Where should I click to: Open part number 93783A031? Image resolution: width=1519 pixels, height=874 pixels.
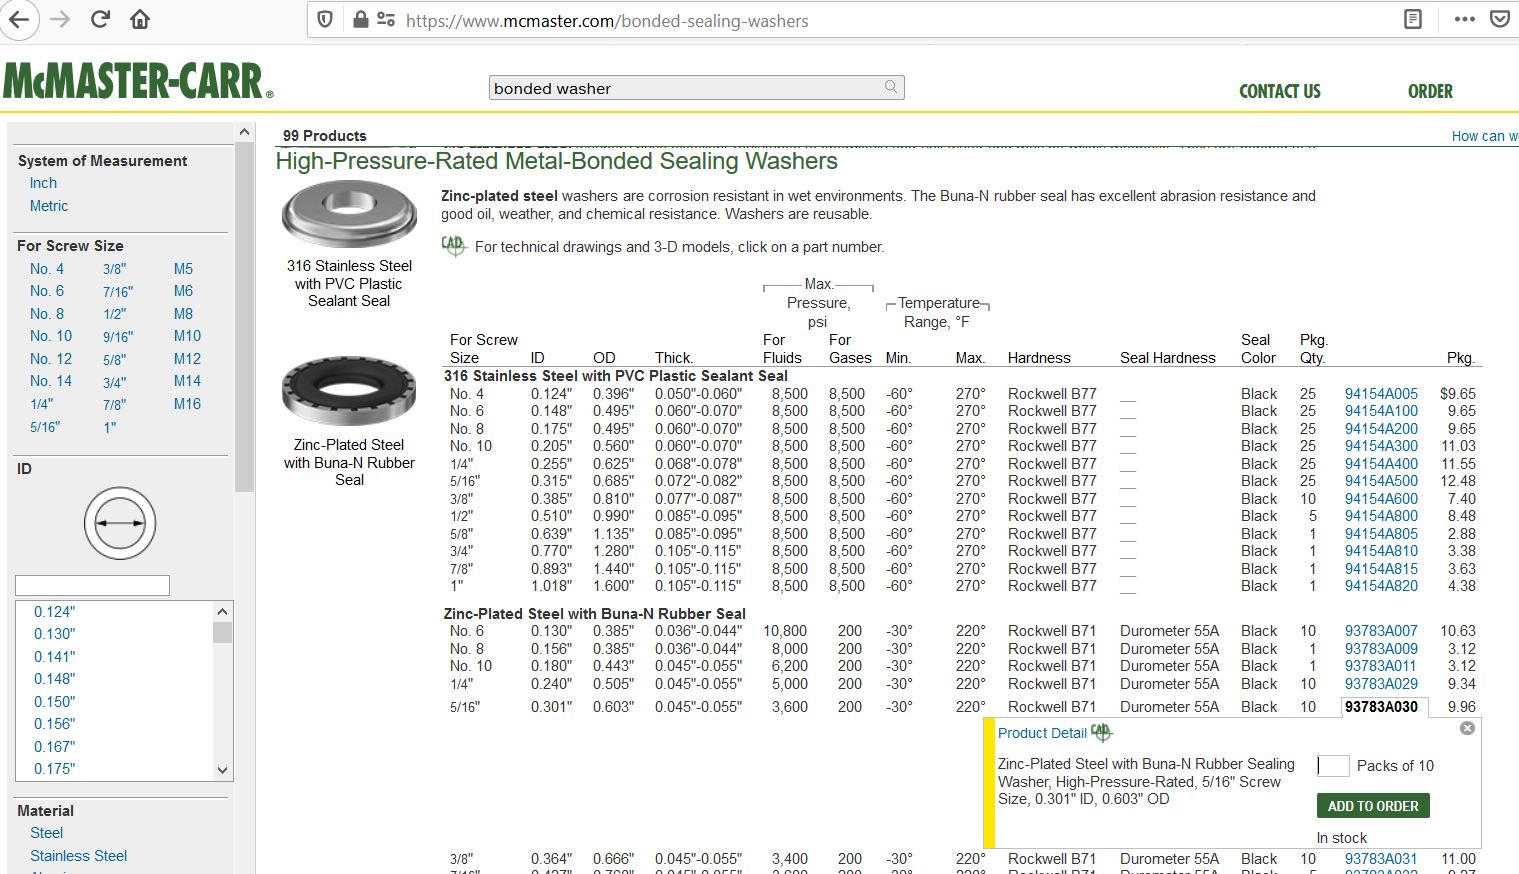tap(1381, 859)
